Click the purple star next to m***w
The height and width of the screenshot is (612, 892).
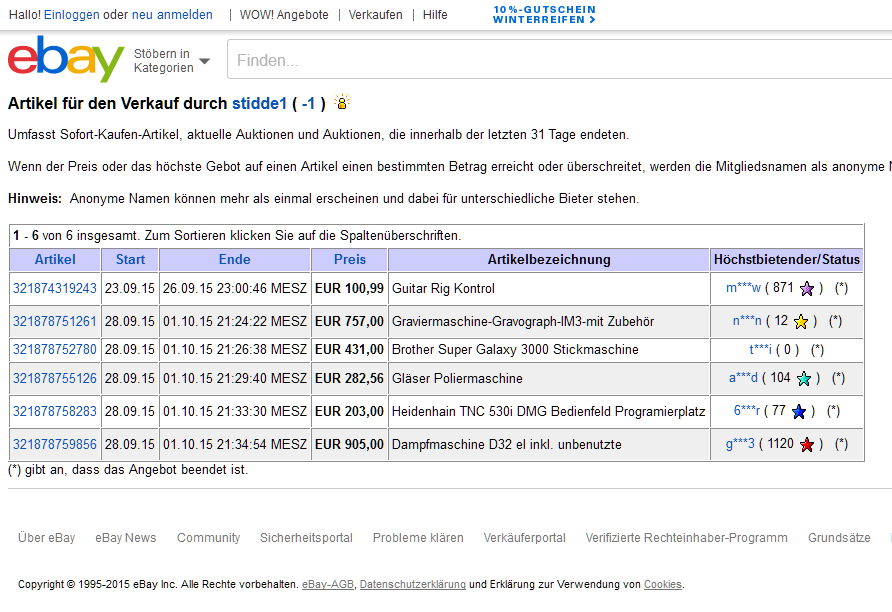point(807,289)
